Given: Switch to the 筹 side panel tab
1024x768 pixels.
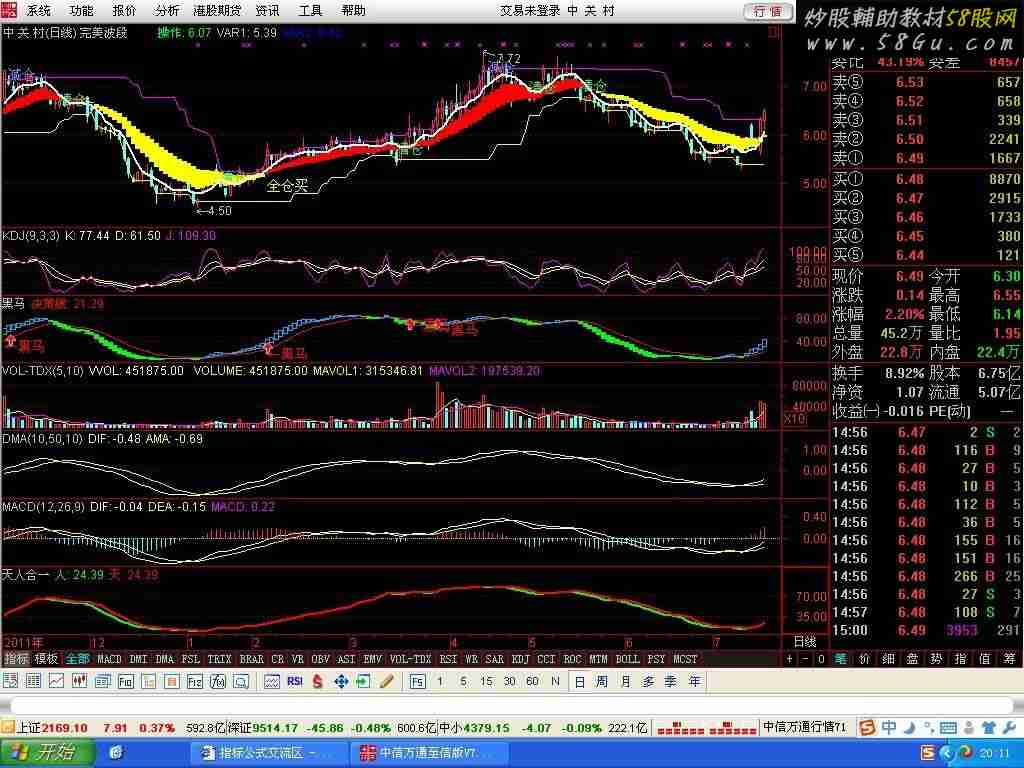Looking at the screenshot, I should pos(1009,659).
